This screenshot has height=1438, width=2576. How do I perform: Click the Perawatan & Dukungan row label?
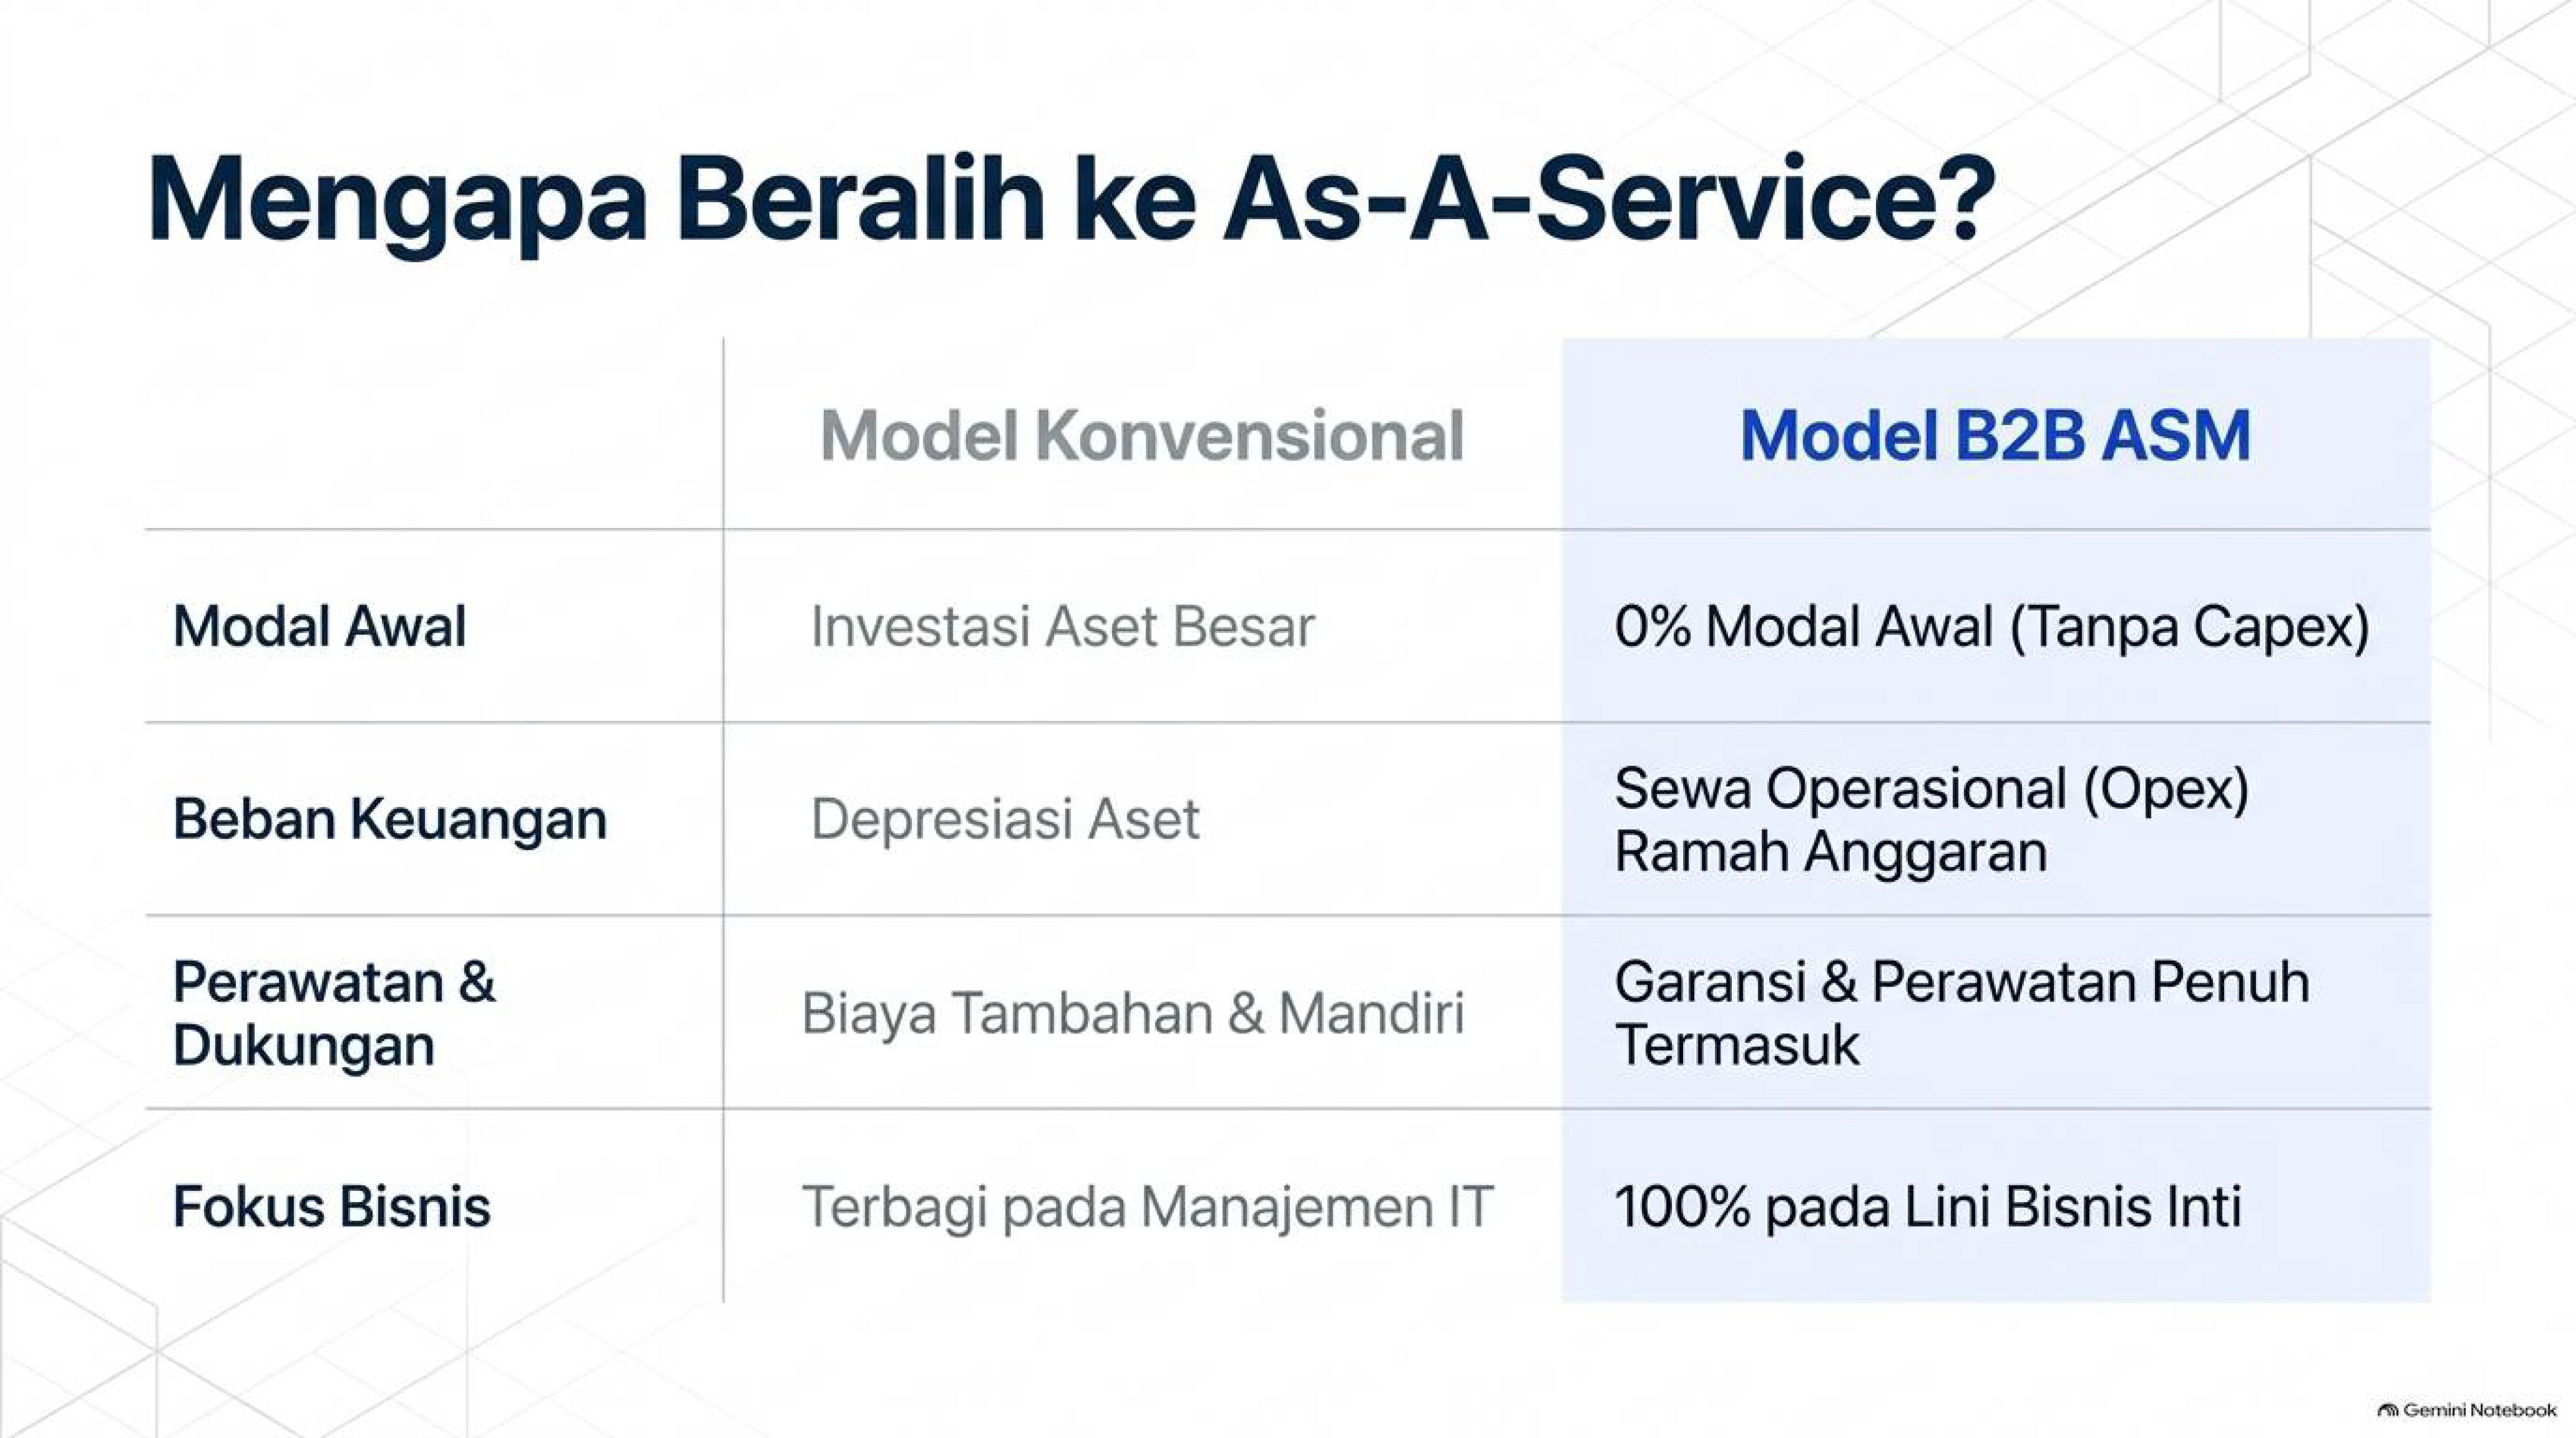pyautogui.click(x=334, y=1013)
